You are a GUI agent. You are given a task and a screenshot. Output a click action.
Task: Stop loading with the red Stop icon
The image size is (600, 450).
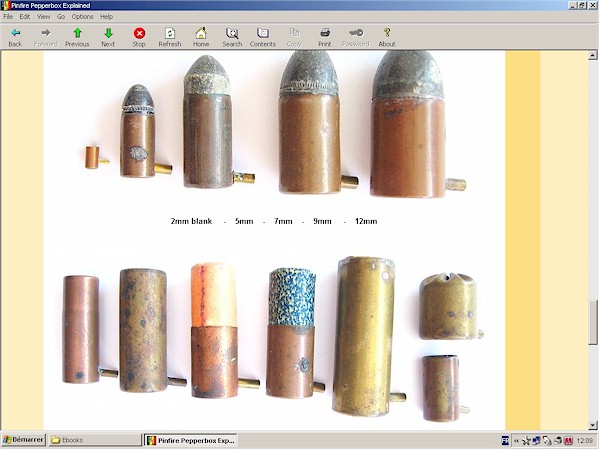139,37
